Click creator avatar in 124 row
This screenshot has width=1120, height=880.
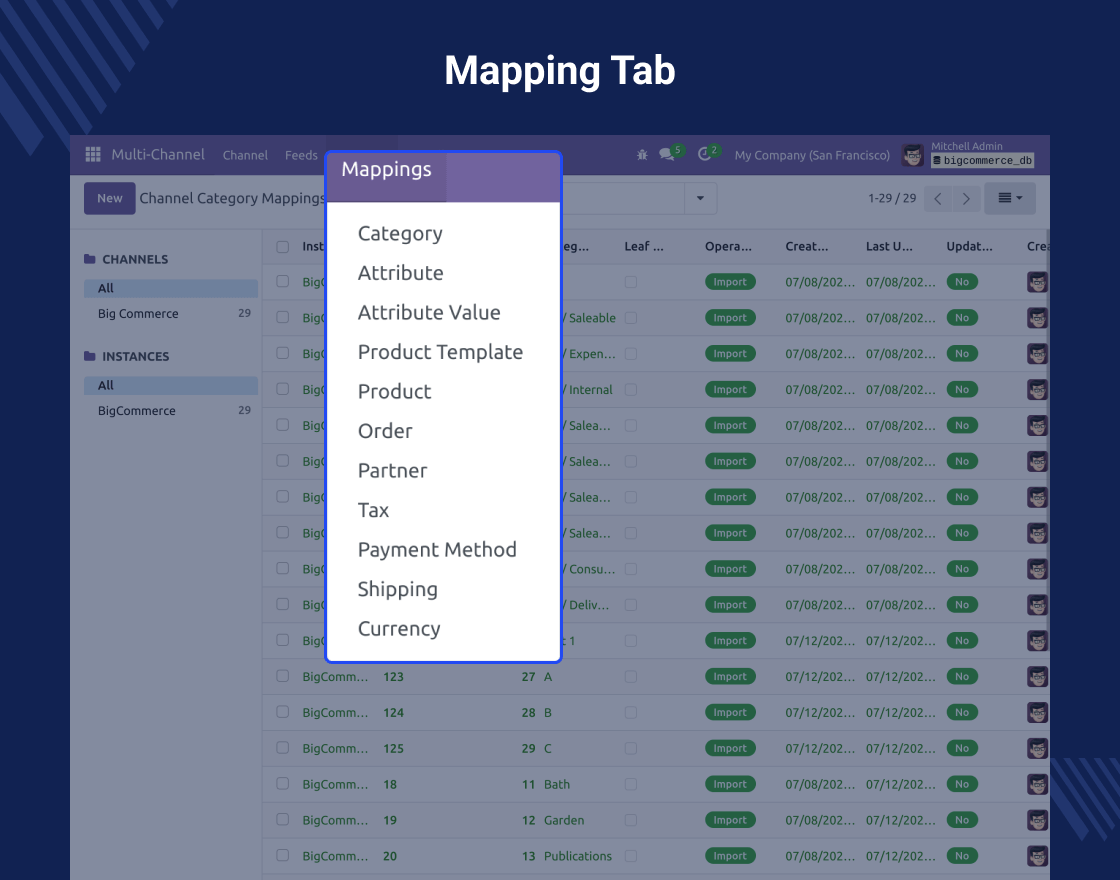point(1037,712)
